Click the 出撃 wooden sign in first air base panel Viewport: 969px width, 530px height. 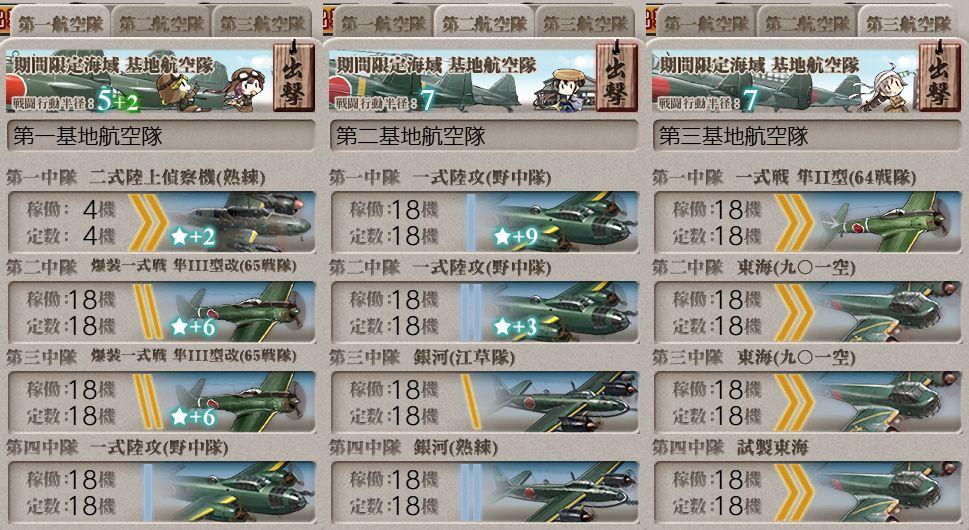294,78
